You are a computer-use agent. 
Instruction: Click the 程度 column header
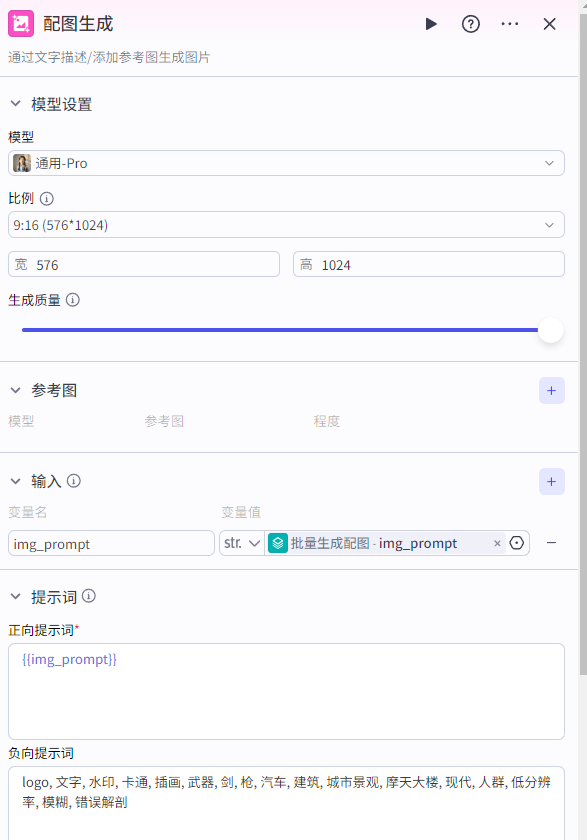tap(327, 421)
